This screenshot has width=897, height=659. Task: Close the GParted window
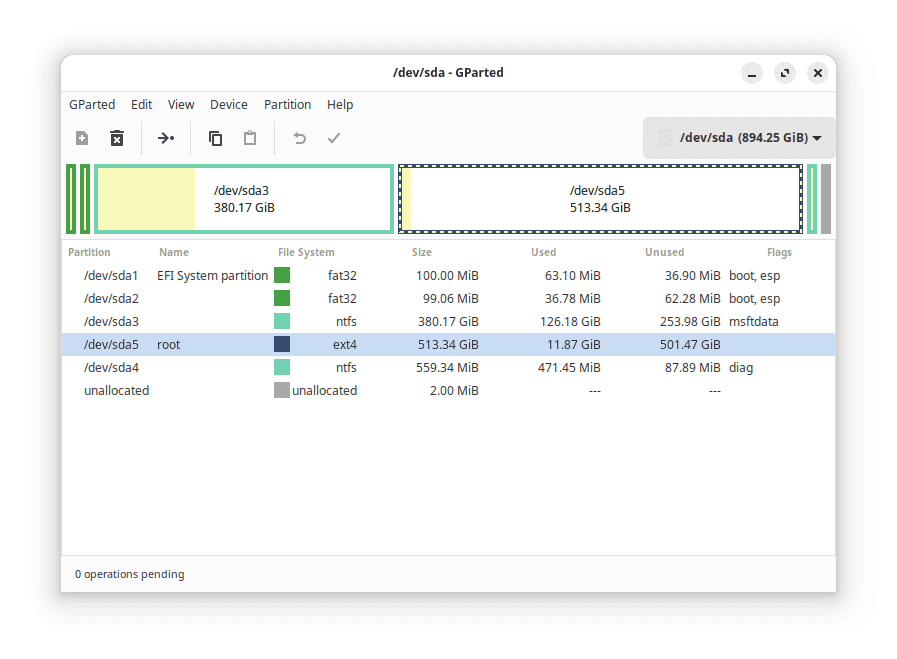click(818, 73)
